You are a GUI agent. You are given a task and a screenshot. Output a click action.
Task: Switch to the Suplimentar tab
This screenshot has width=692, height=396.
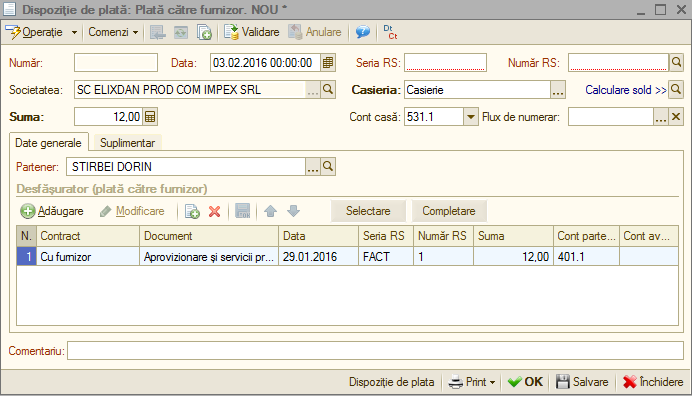point(127,143)
